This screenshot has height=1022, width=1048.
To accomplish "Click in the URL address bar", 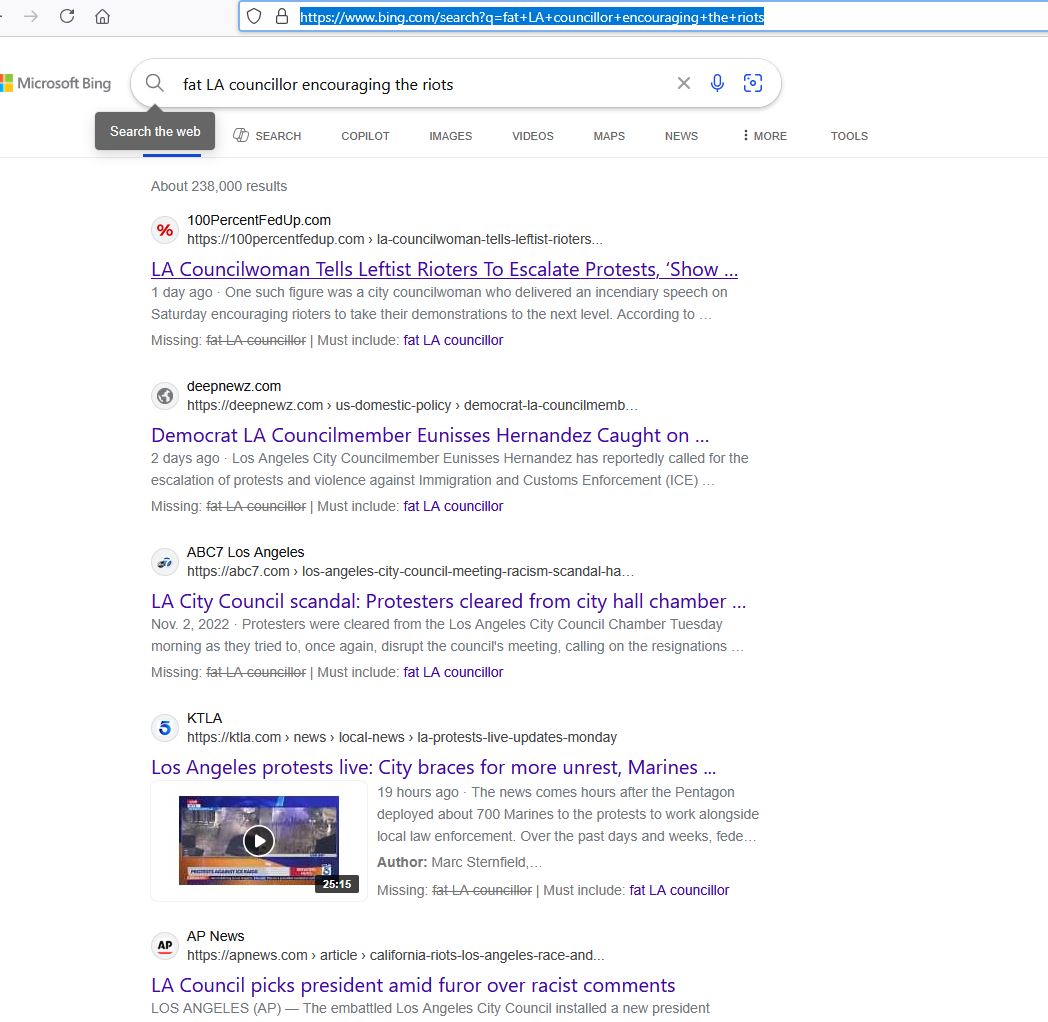I will (x=642, y=17).
